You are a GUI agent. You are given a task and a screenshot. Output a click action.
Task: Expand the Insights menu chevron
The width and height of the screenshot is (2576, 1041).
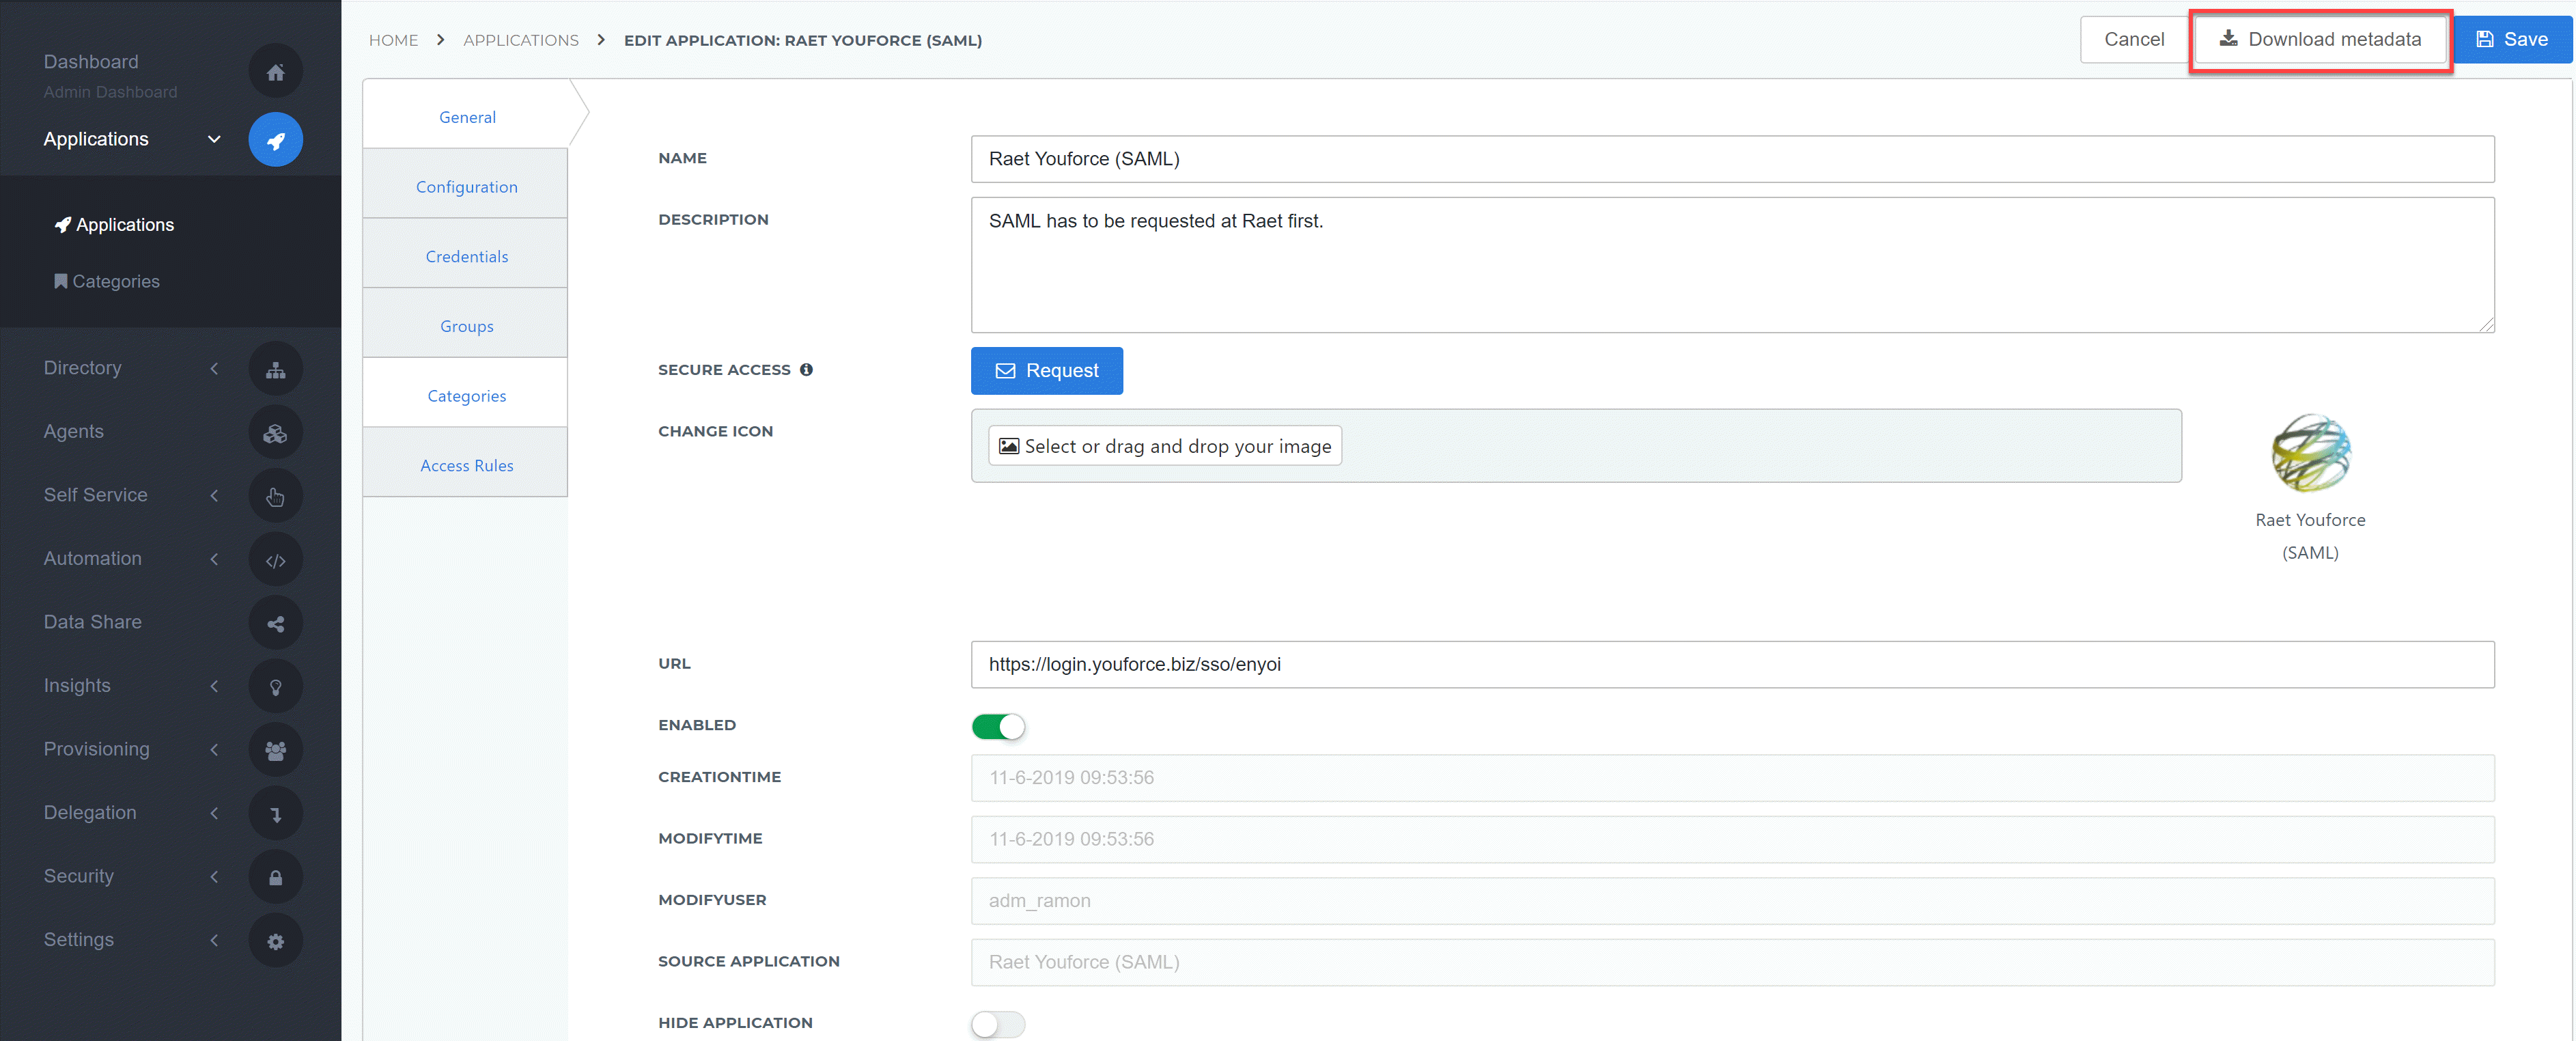pos(214,686)
